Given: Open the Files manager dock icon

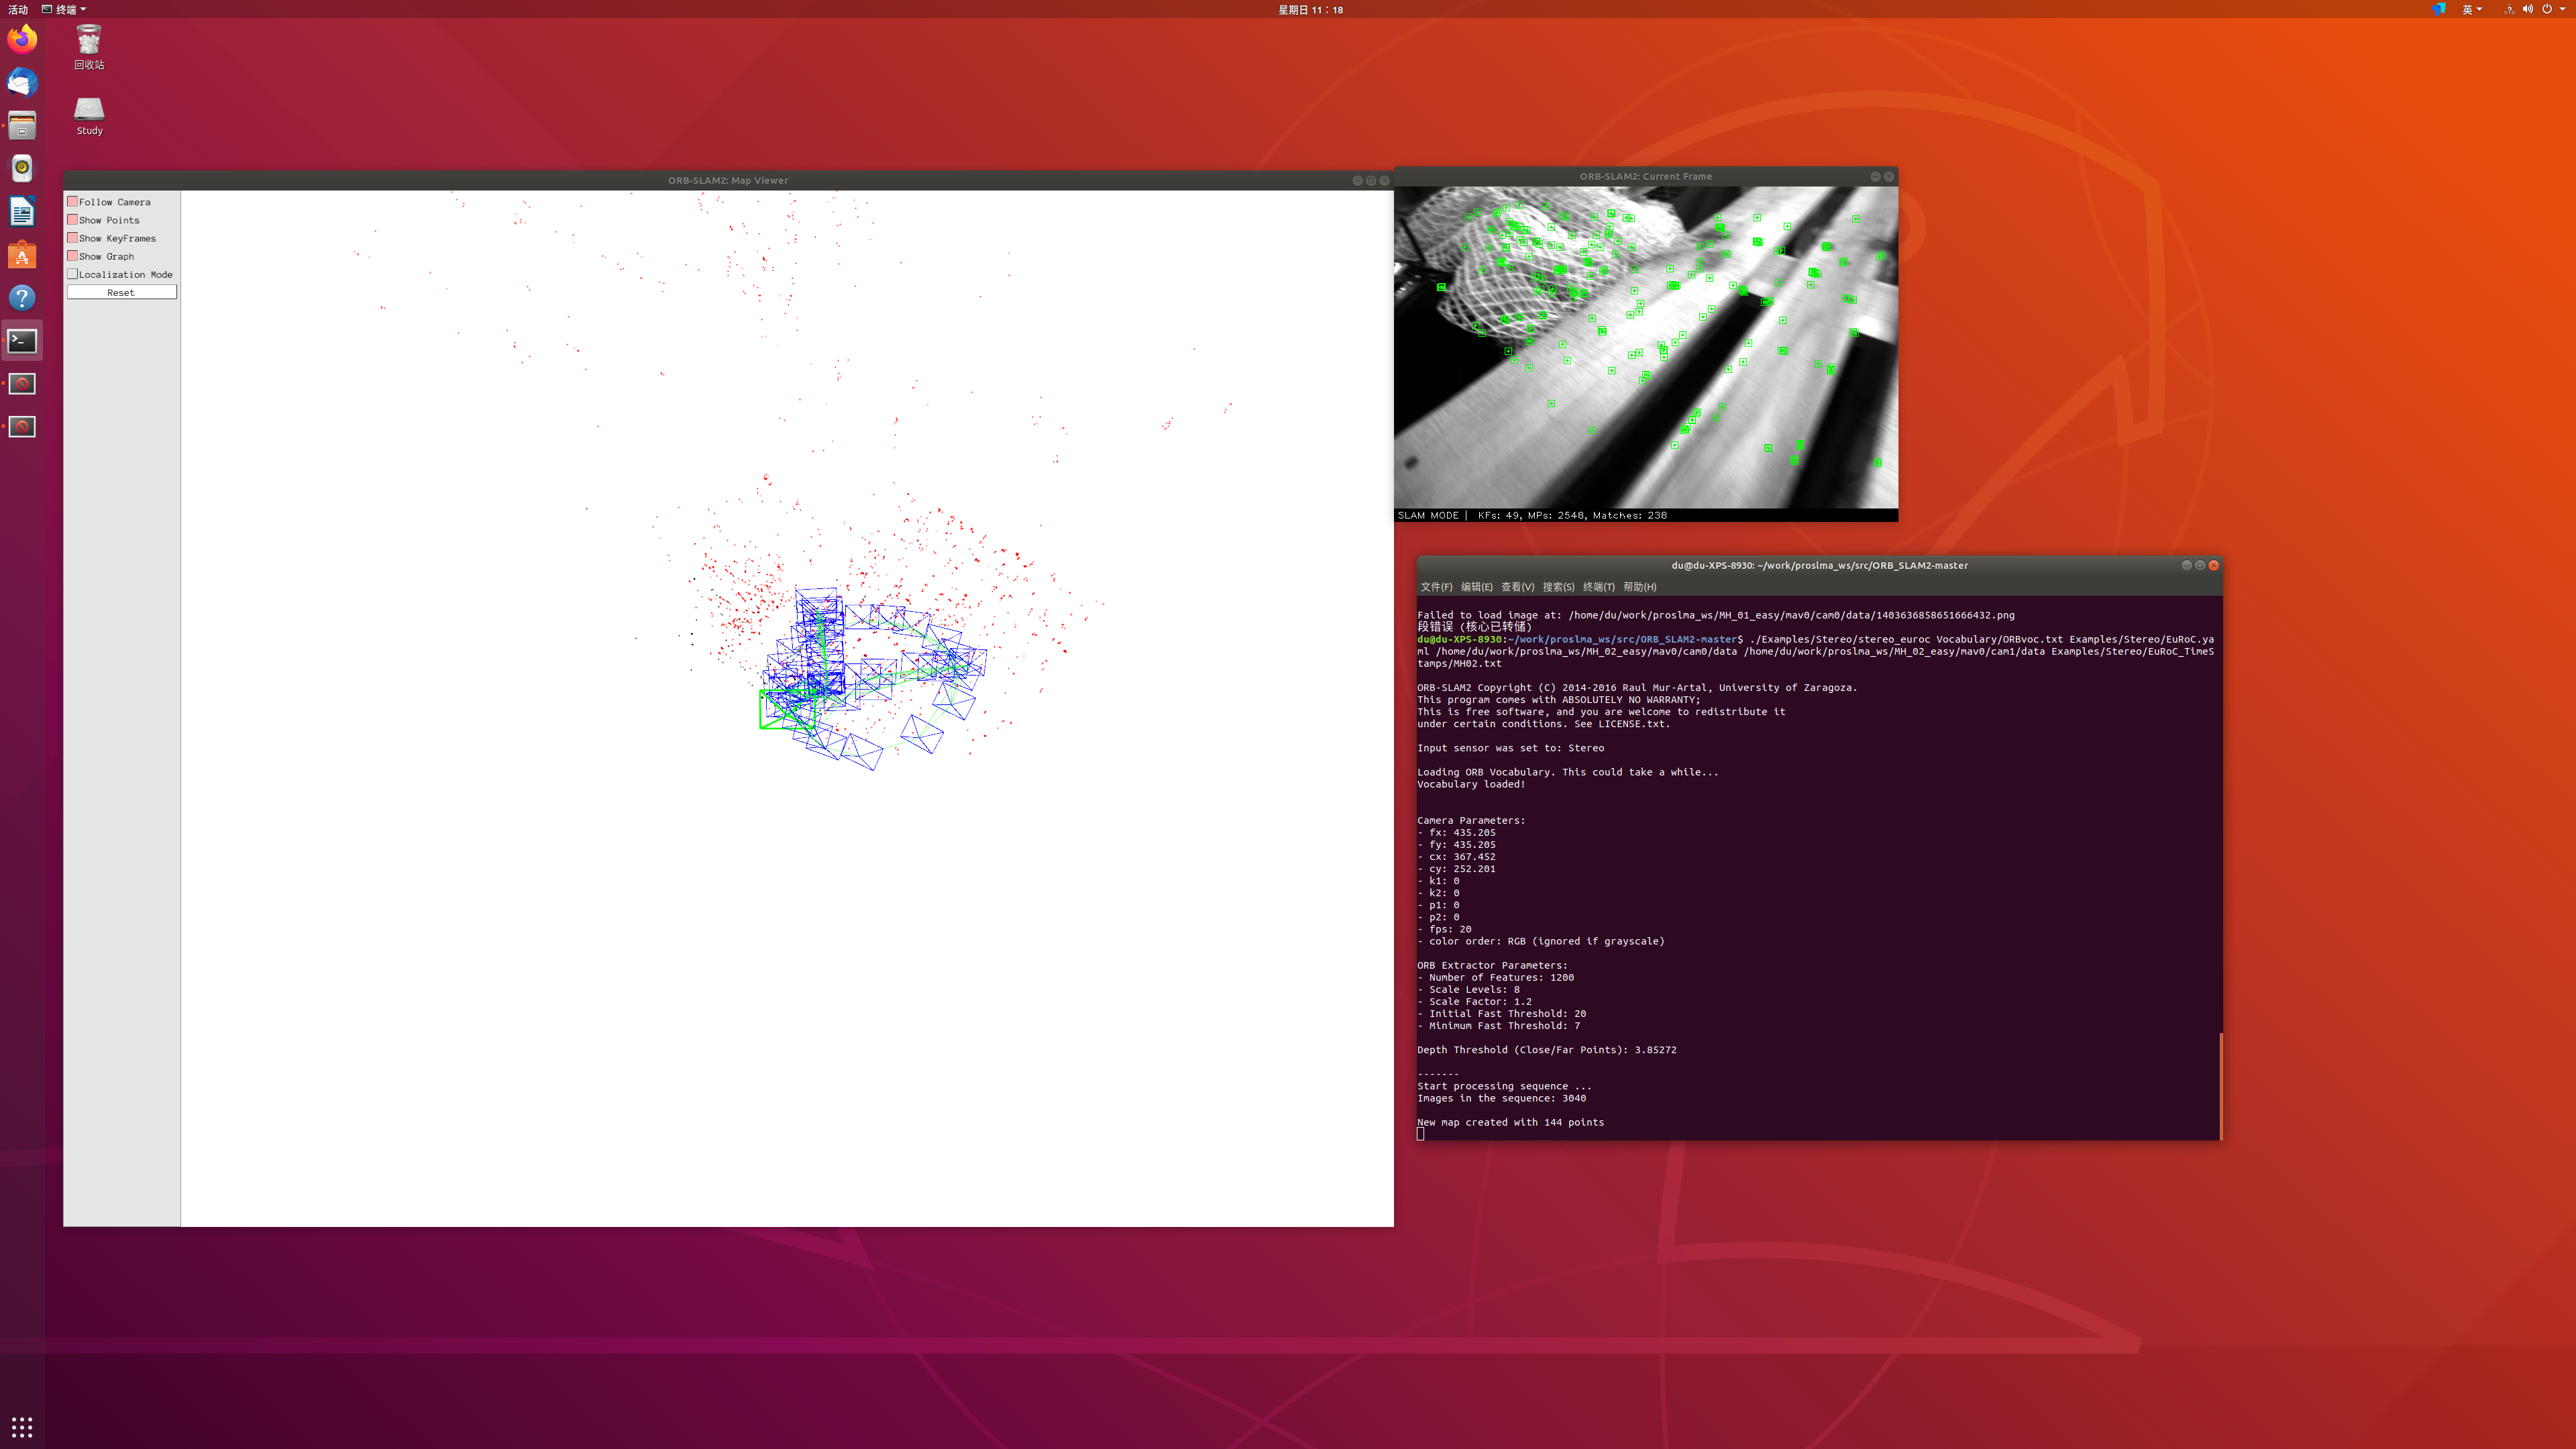Looking at the screenshot, I should (x=22, y=125).
